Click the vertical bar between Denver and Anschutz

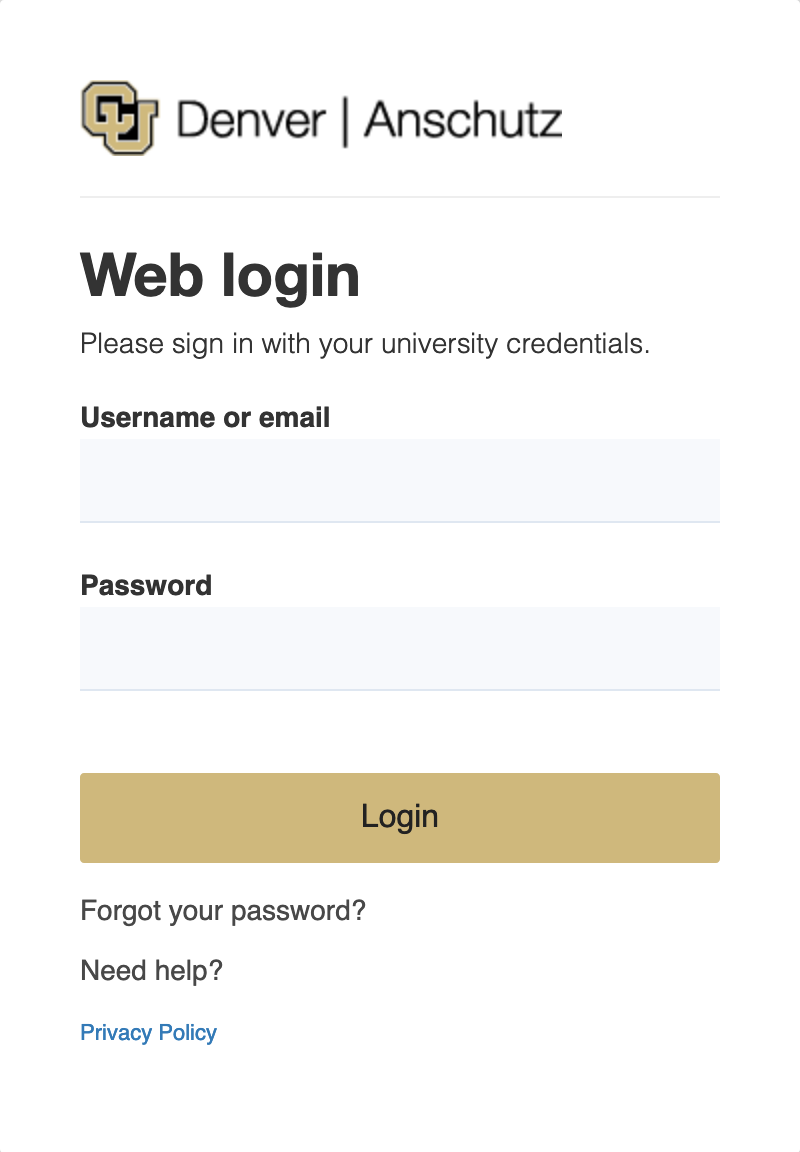click(345, 120)
